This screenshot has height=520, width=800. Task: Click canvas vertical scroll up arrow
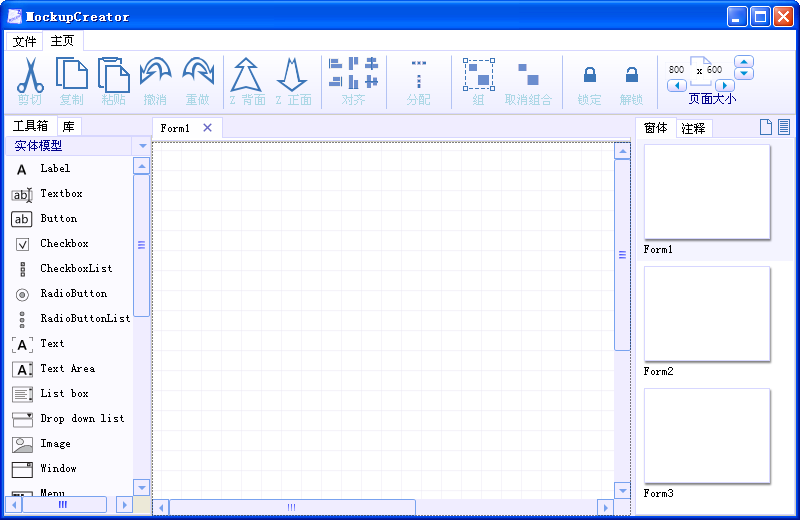(x=622, y=152)
